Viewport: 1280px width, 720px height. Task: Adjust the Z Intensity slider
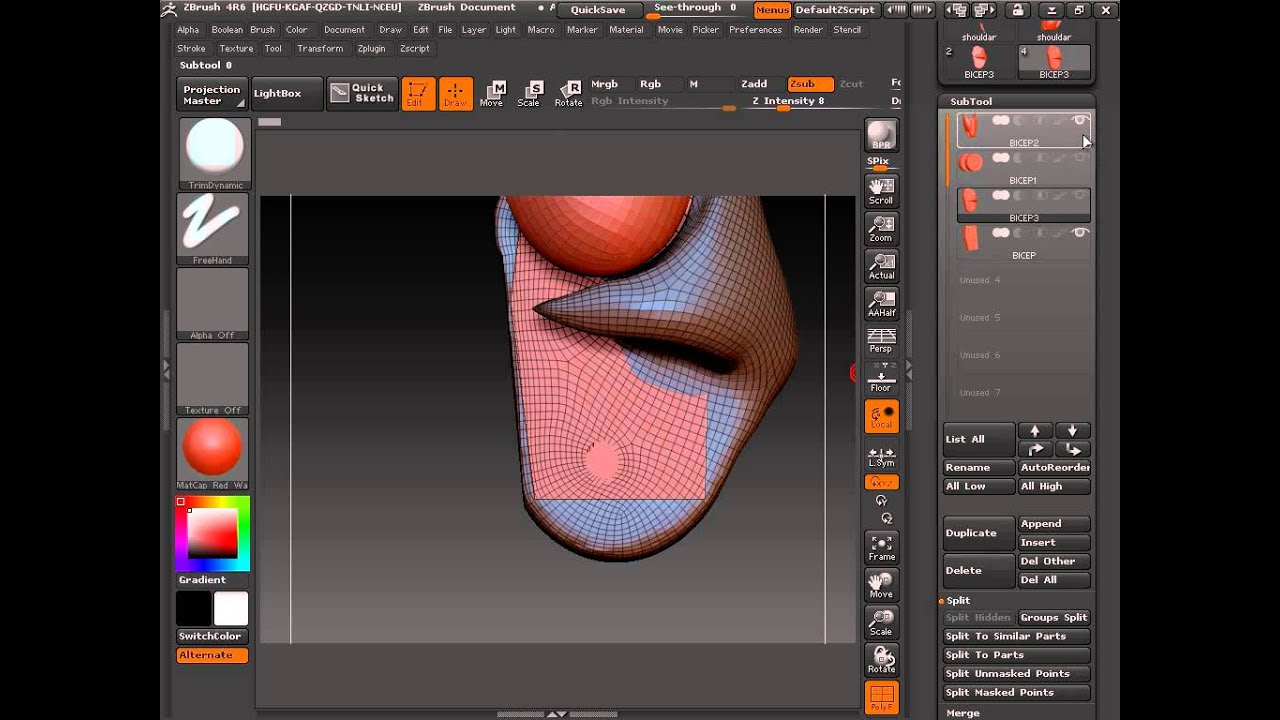pos(787,101)
